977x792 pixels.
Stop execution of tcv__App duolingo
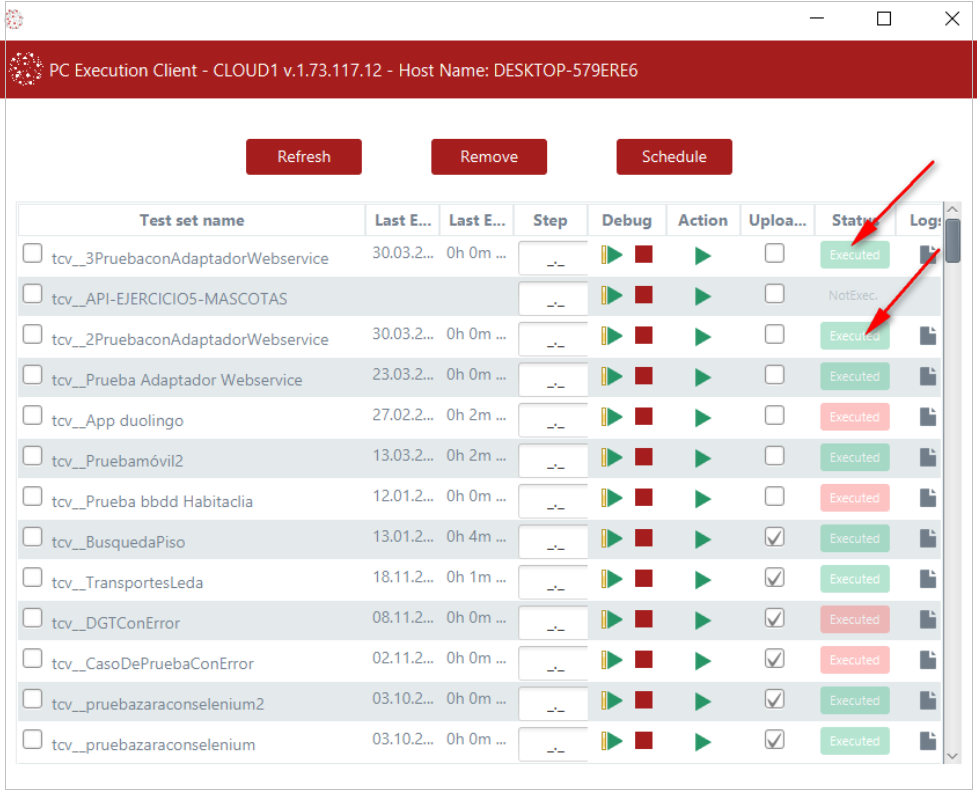(x=644, y=416)
